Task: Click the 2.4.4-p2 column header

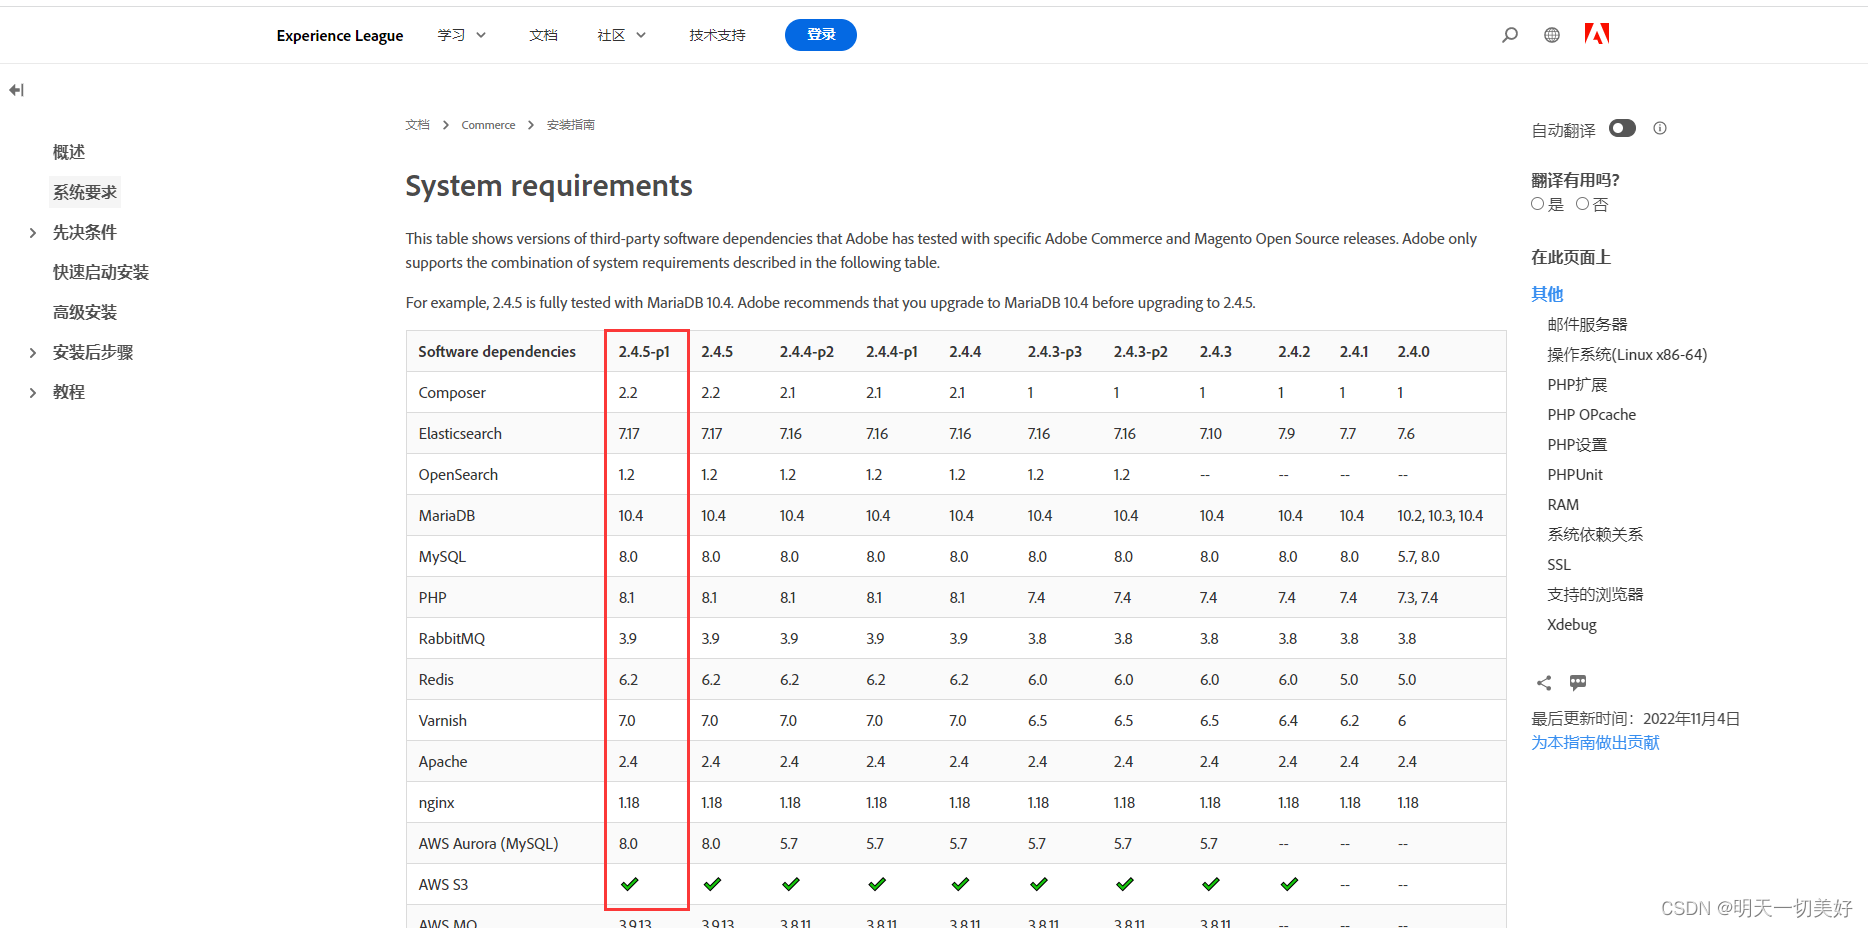Action: tap(807, 351)
